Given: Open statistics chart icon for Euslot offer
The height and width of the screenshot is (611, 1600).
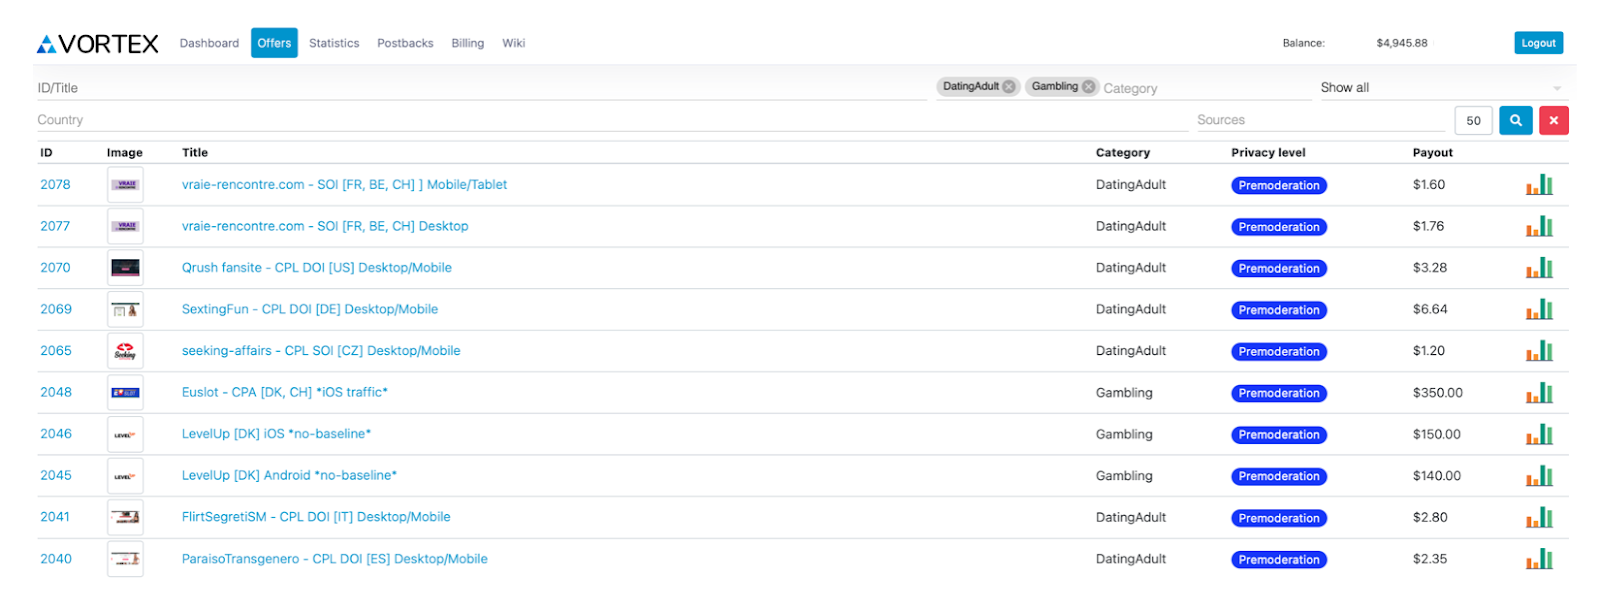Looking at the screenshot, I should tap(1539, 393).
